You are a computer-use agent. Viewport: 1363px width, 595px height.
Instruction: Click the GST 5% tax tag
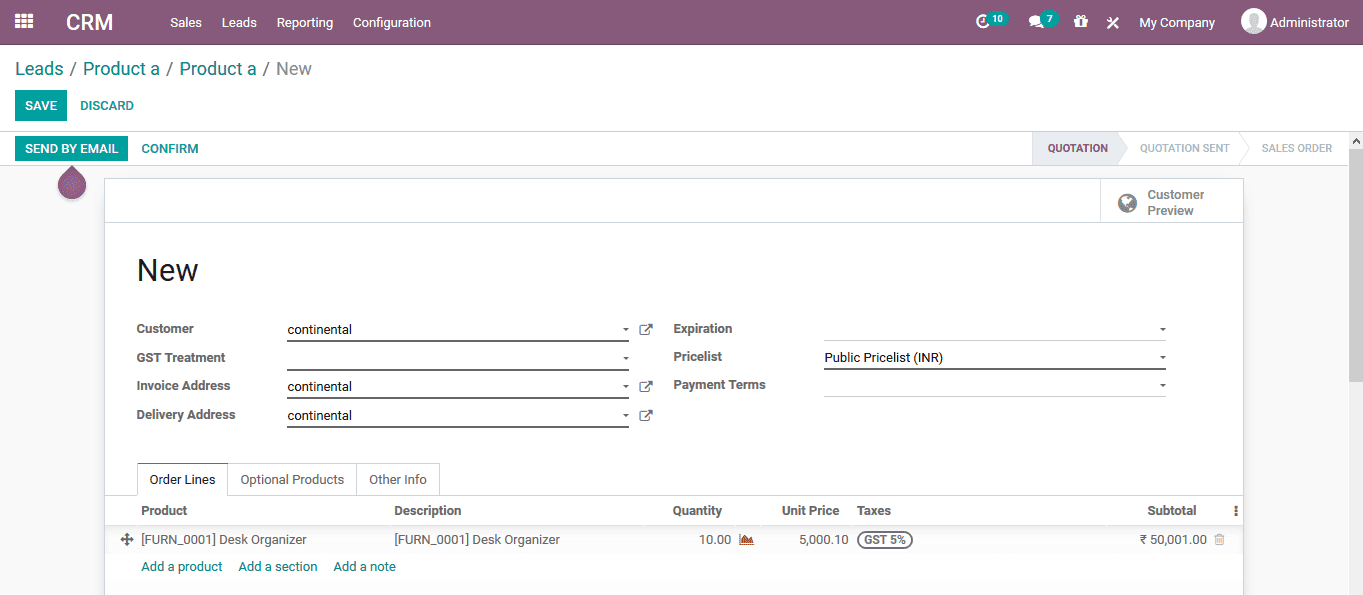point(884,538)
